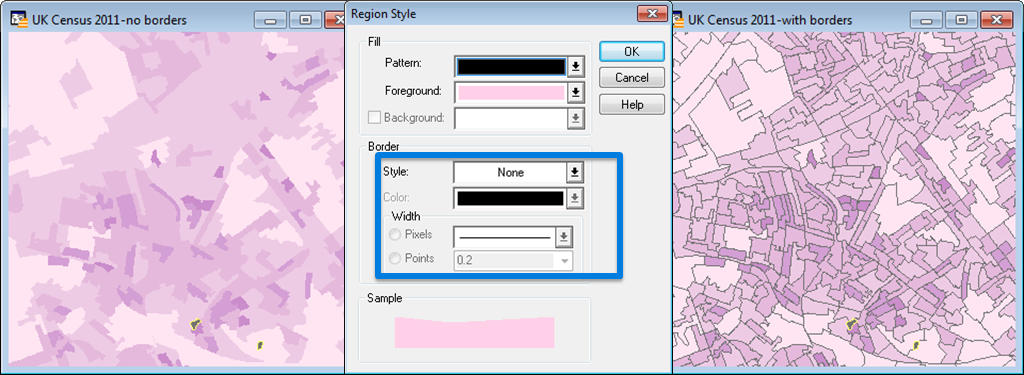Click the Cancel button
Screen dimensions: 1024x375
click(632, 78)
